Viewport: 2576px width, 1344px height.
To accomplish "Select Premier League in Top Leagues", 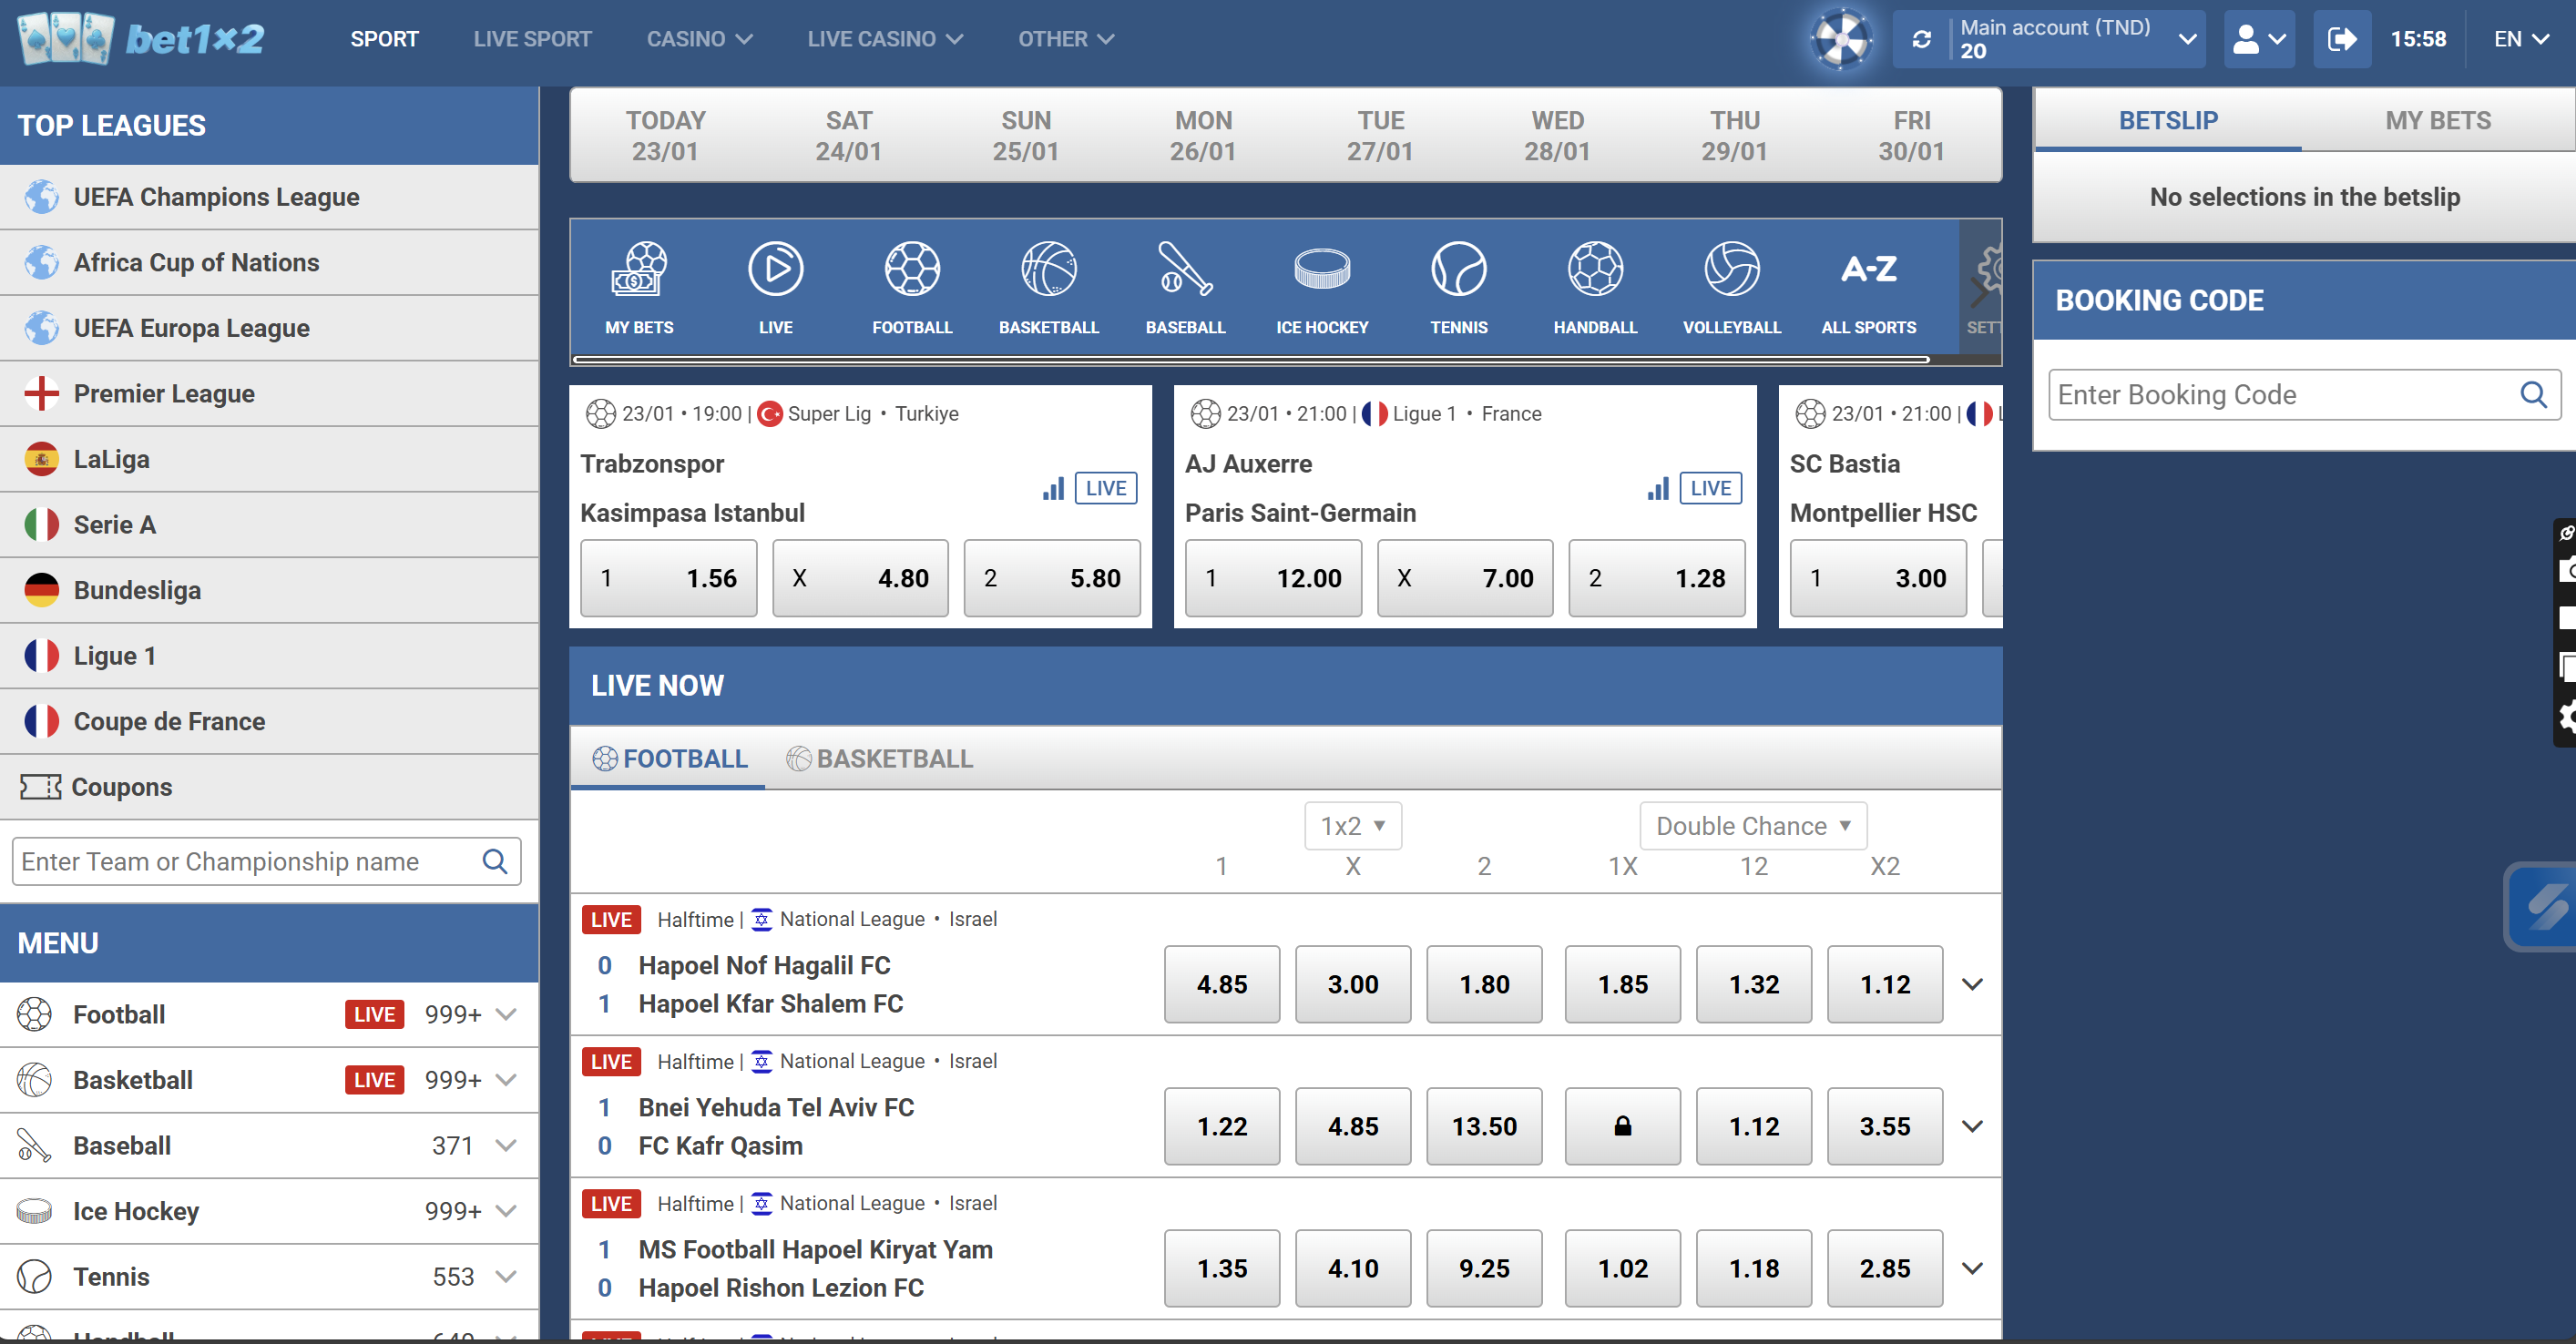I will pos(164,393).
